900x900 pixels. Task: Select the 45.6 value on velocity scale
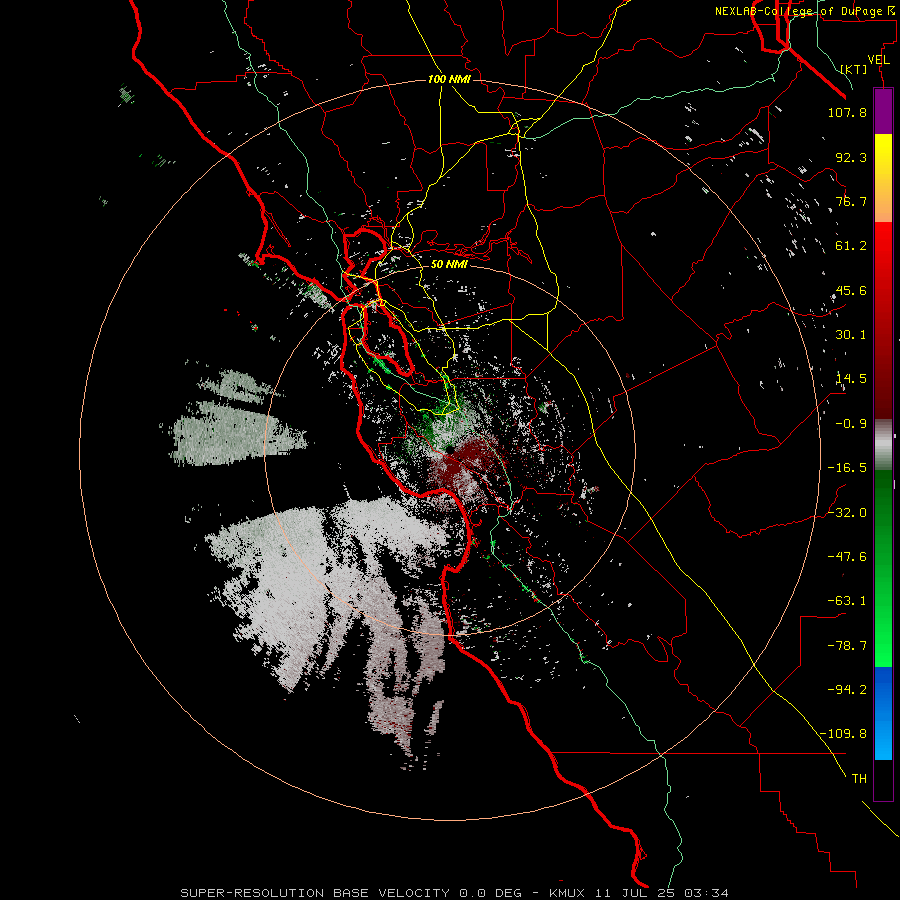(x=851, y=290)
